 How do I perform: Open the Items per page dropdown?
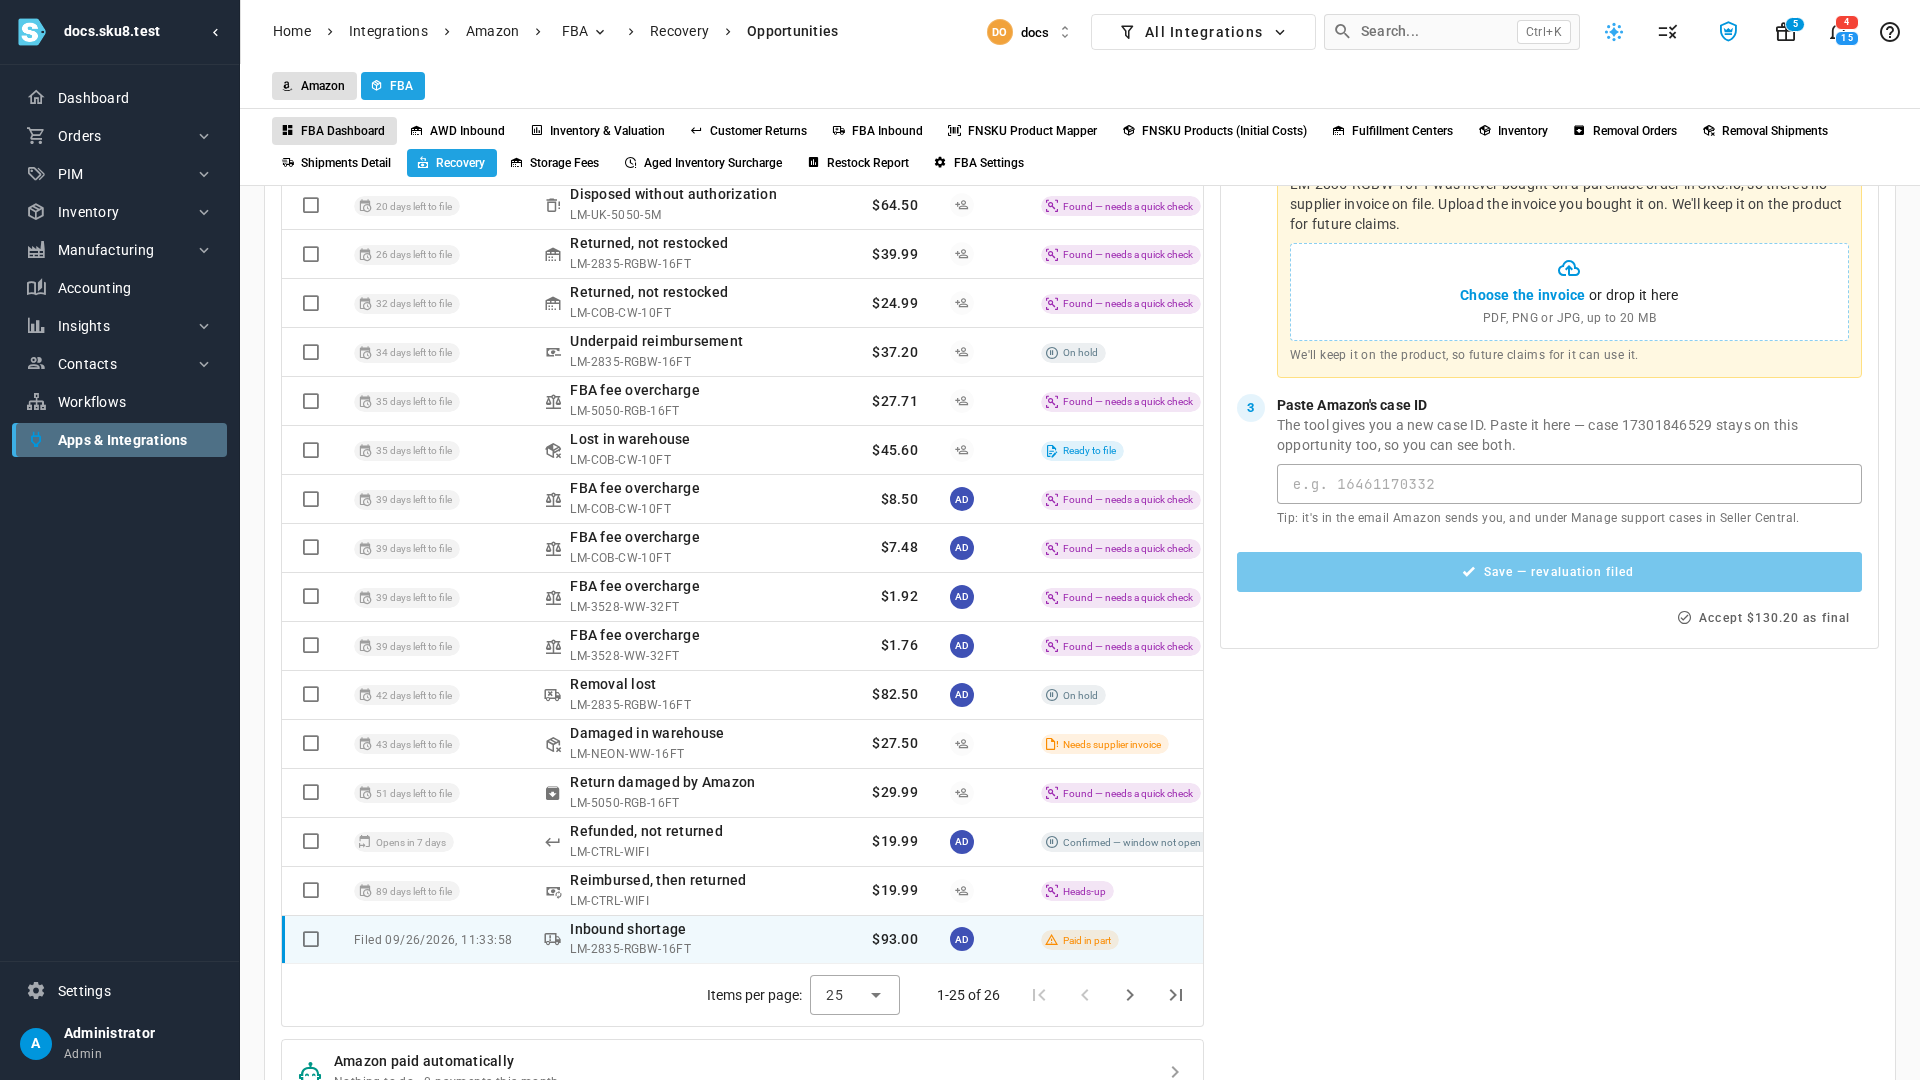coord(855,995)
